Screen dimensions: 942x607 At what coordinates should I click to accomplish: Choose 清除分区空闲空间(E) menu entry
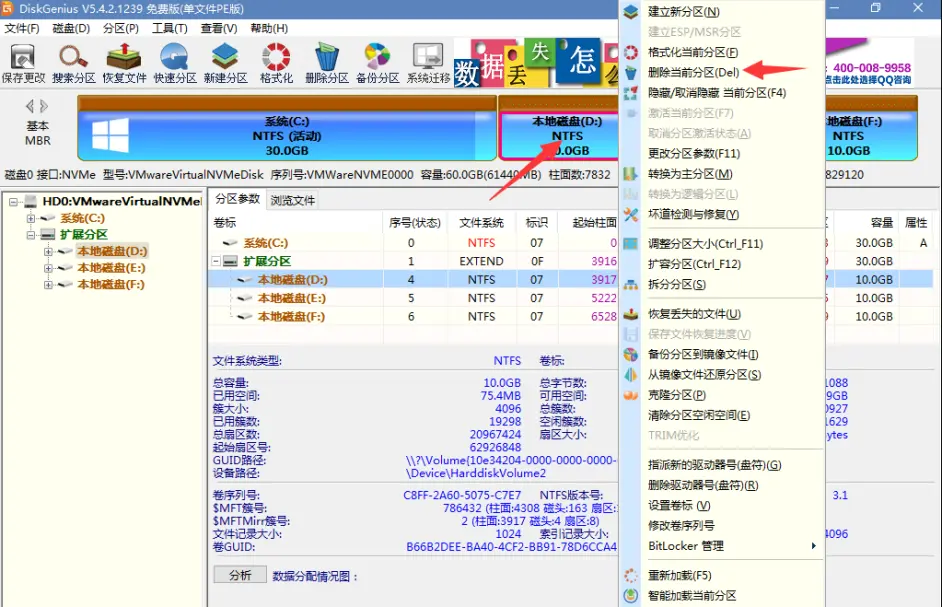(x=699, y=415)
